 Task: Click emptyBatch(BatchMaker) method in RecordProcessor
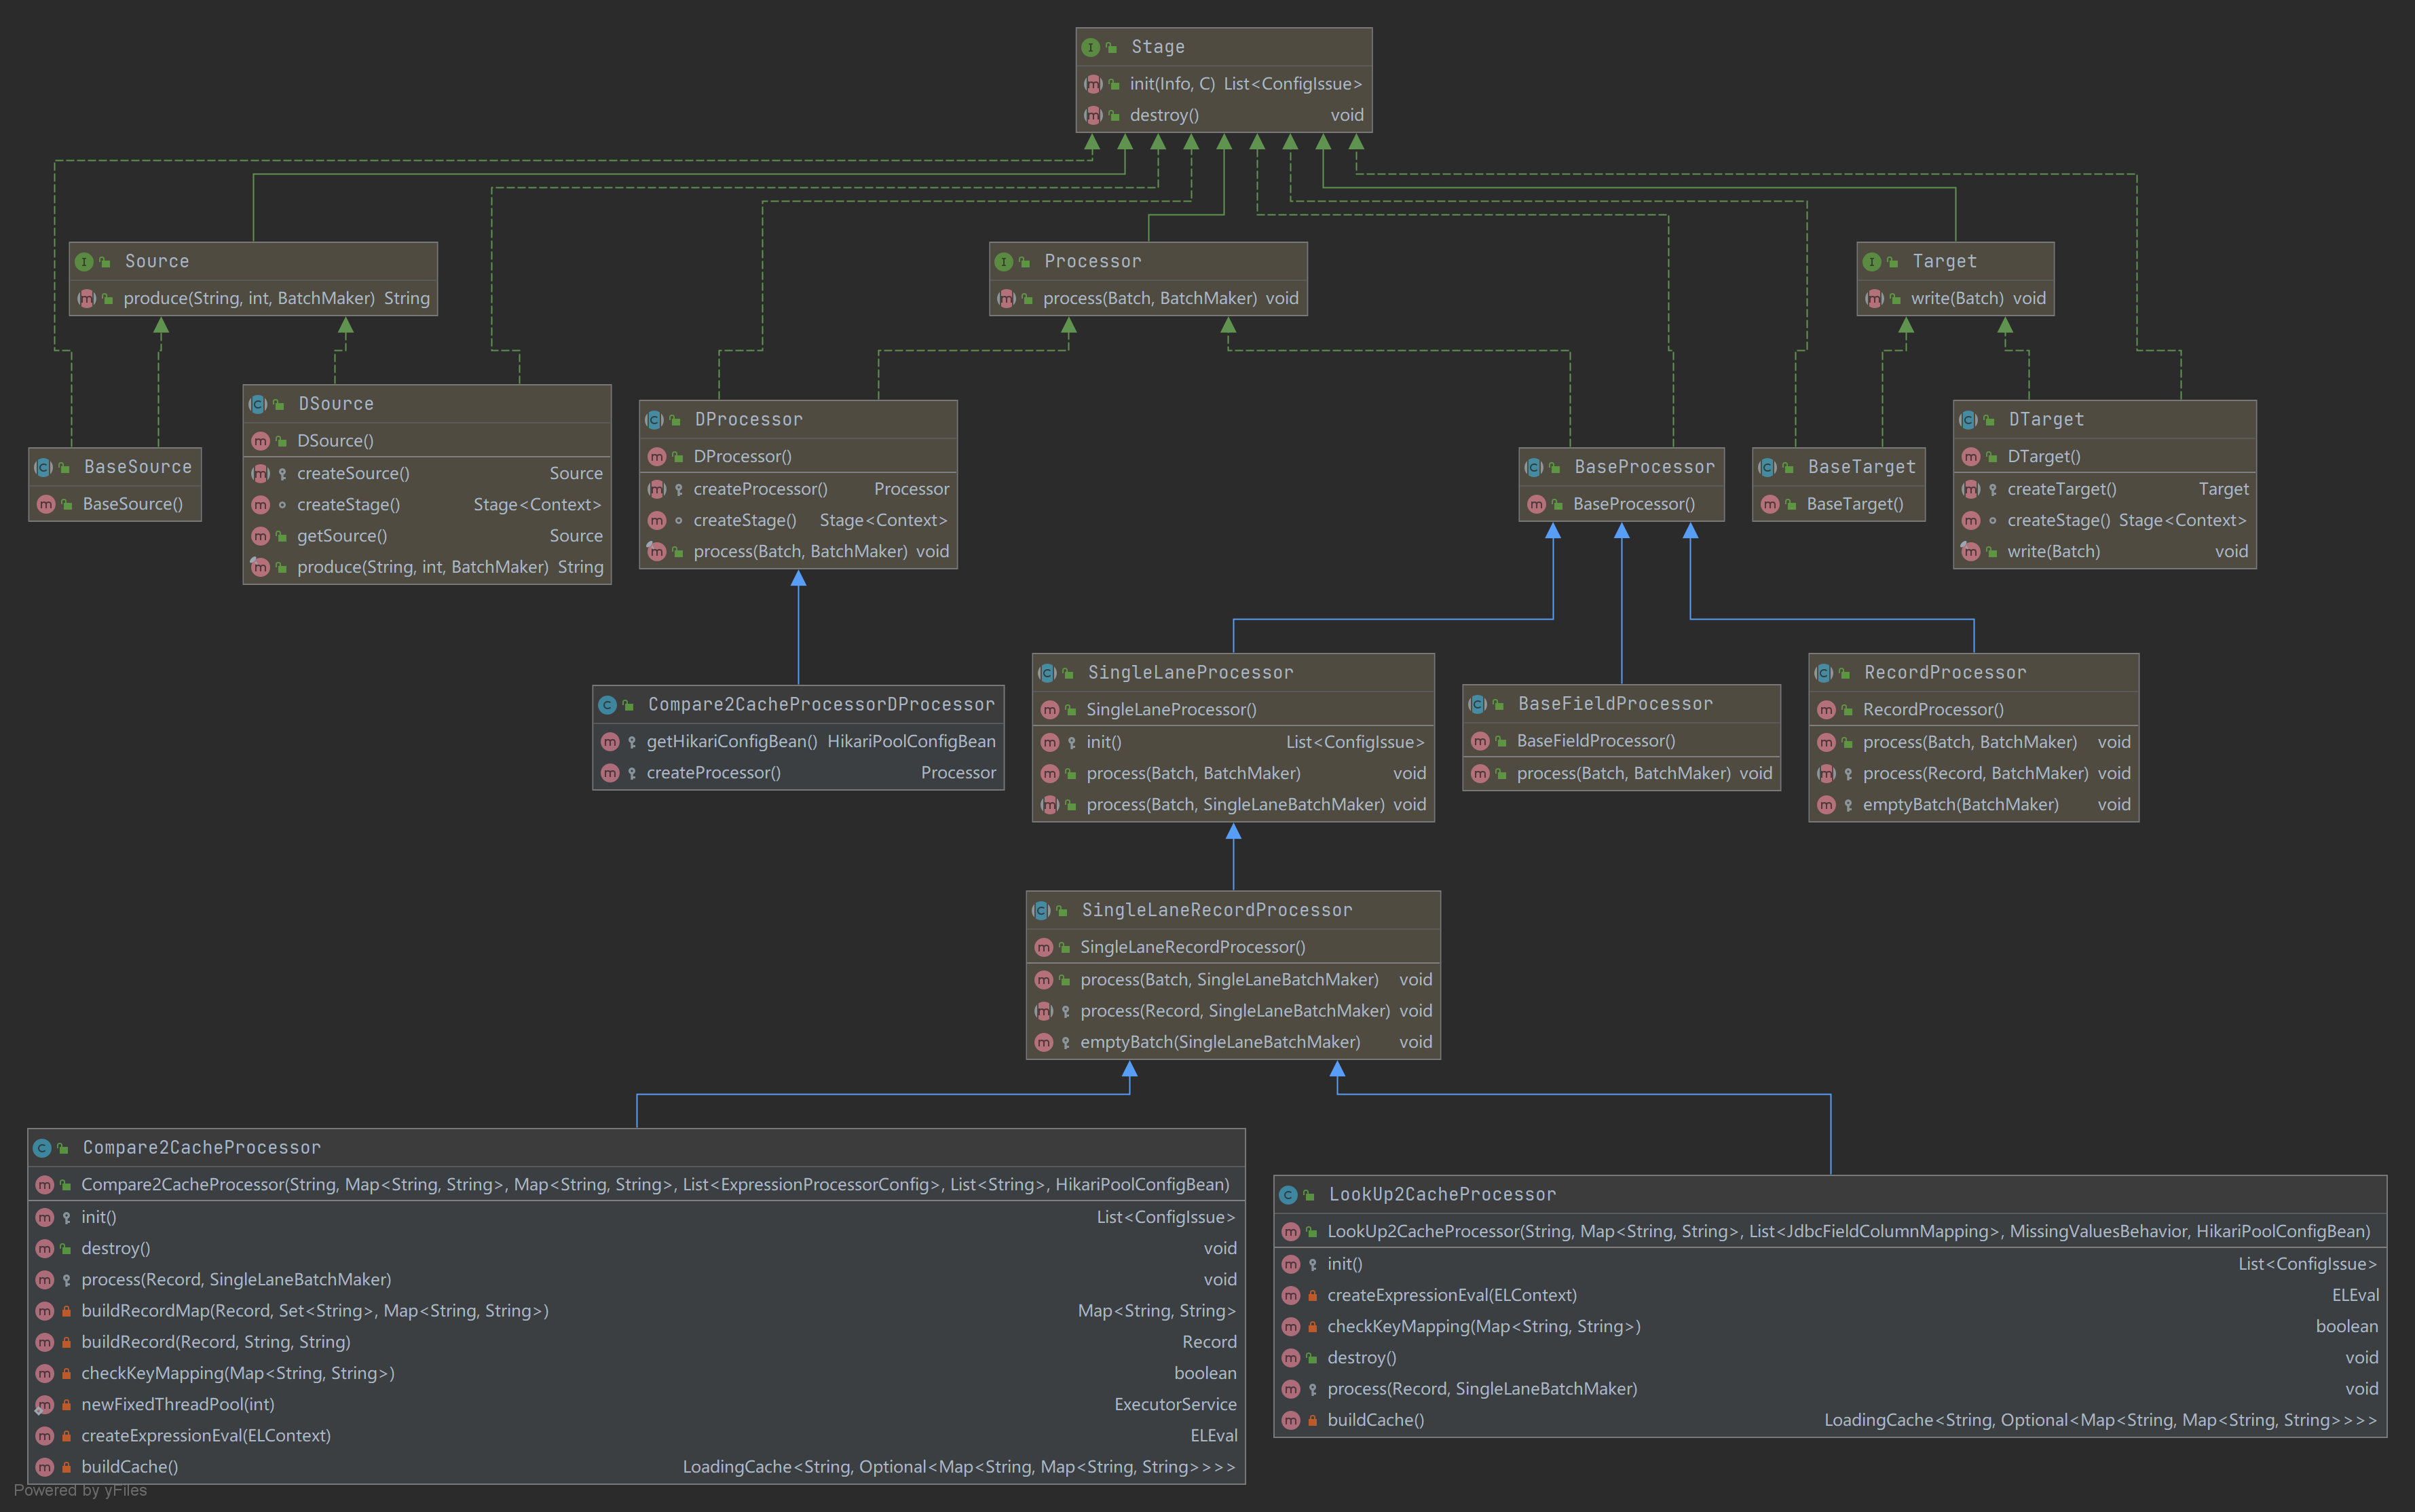pos(1960,804)
